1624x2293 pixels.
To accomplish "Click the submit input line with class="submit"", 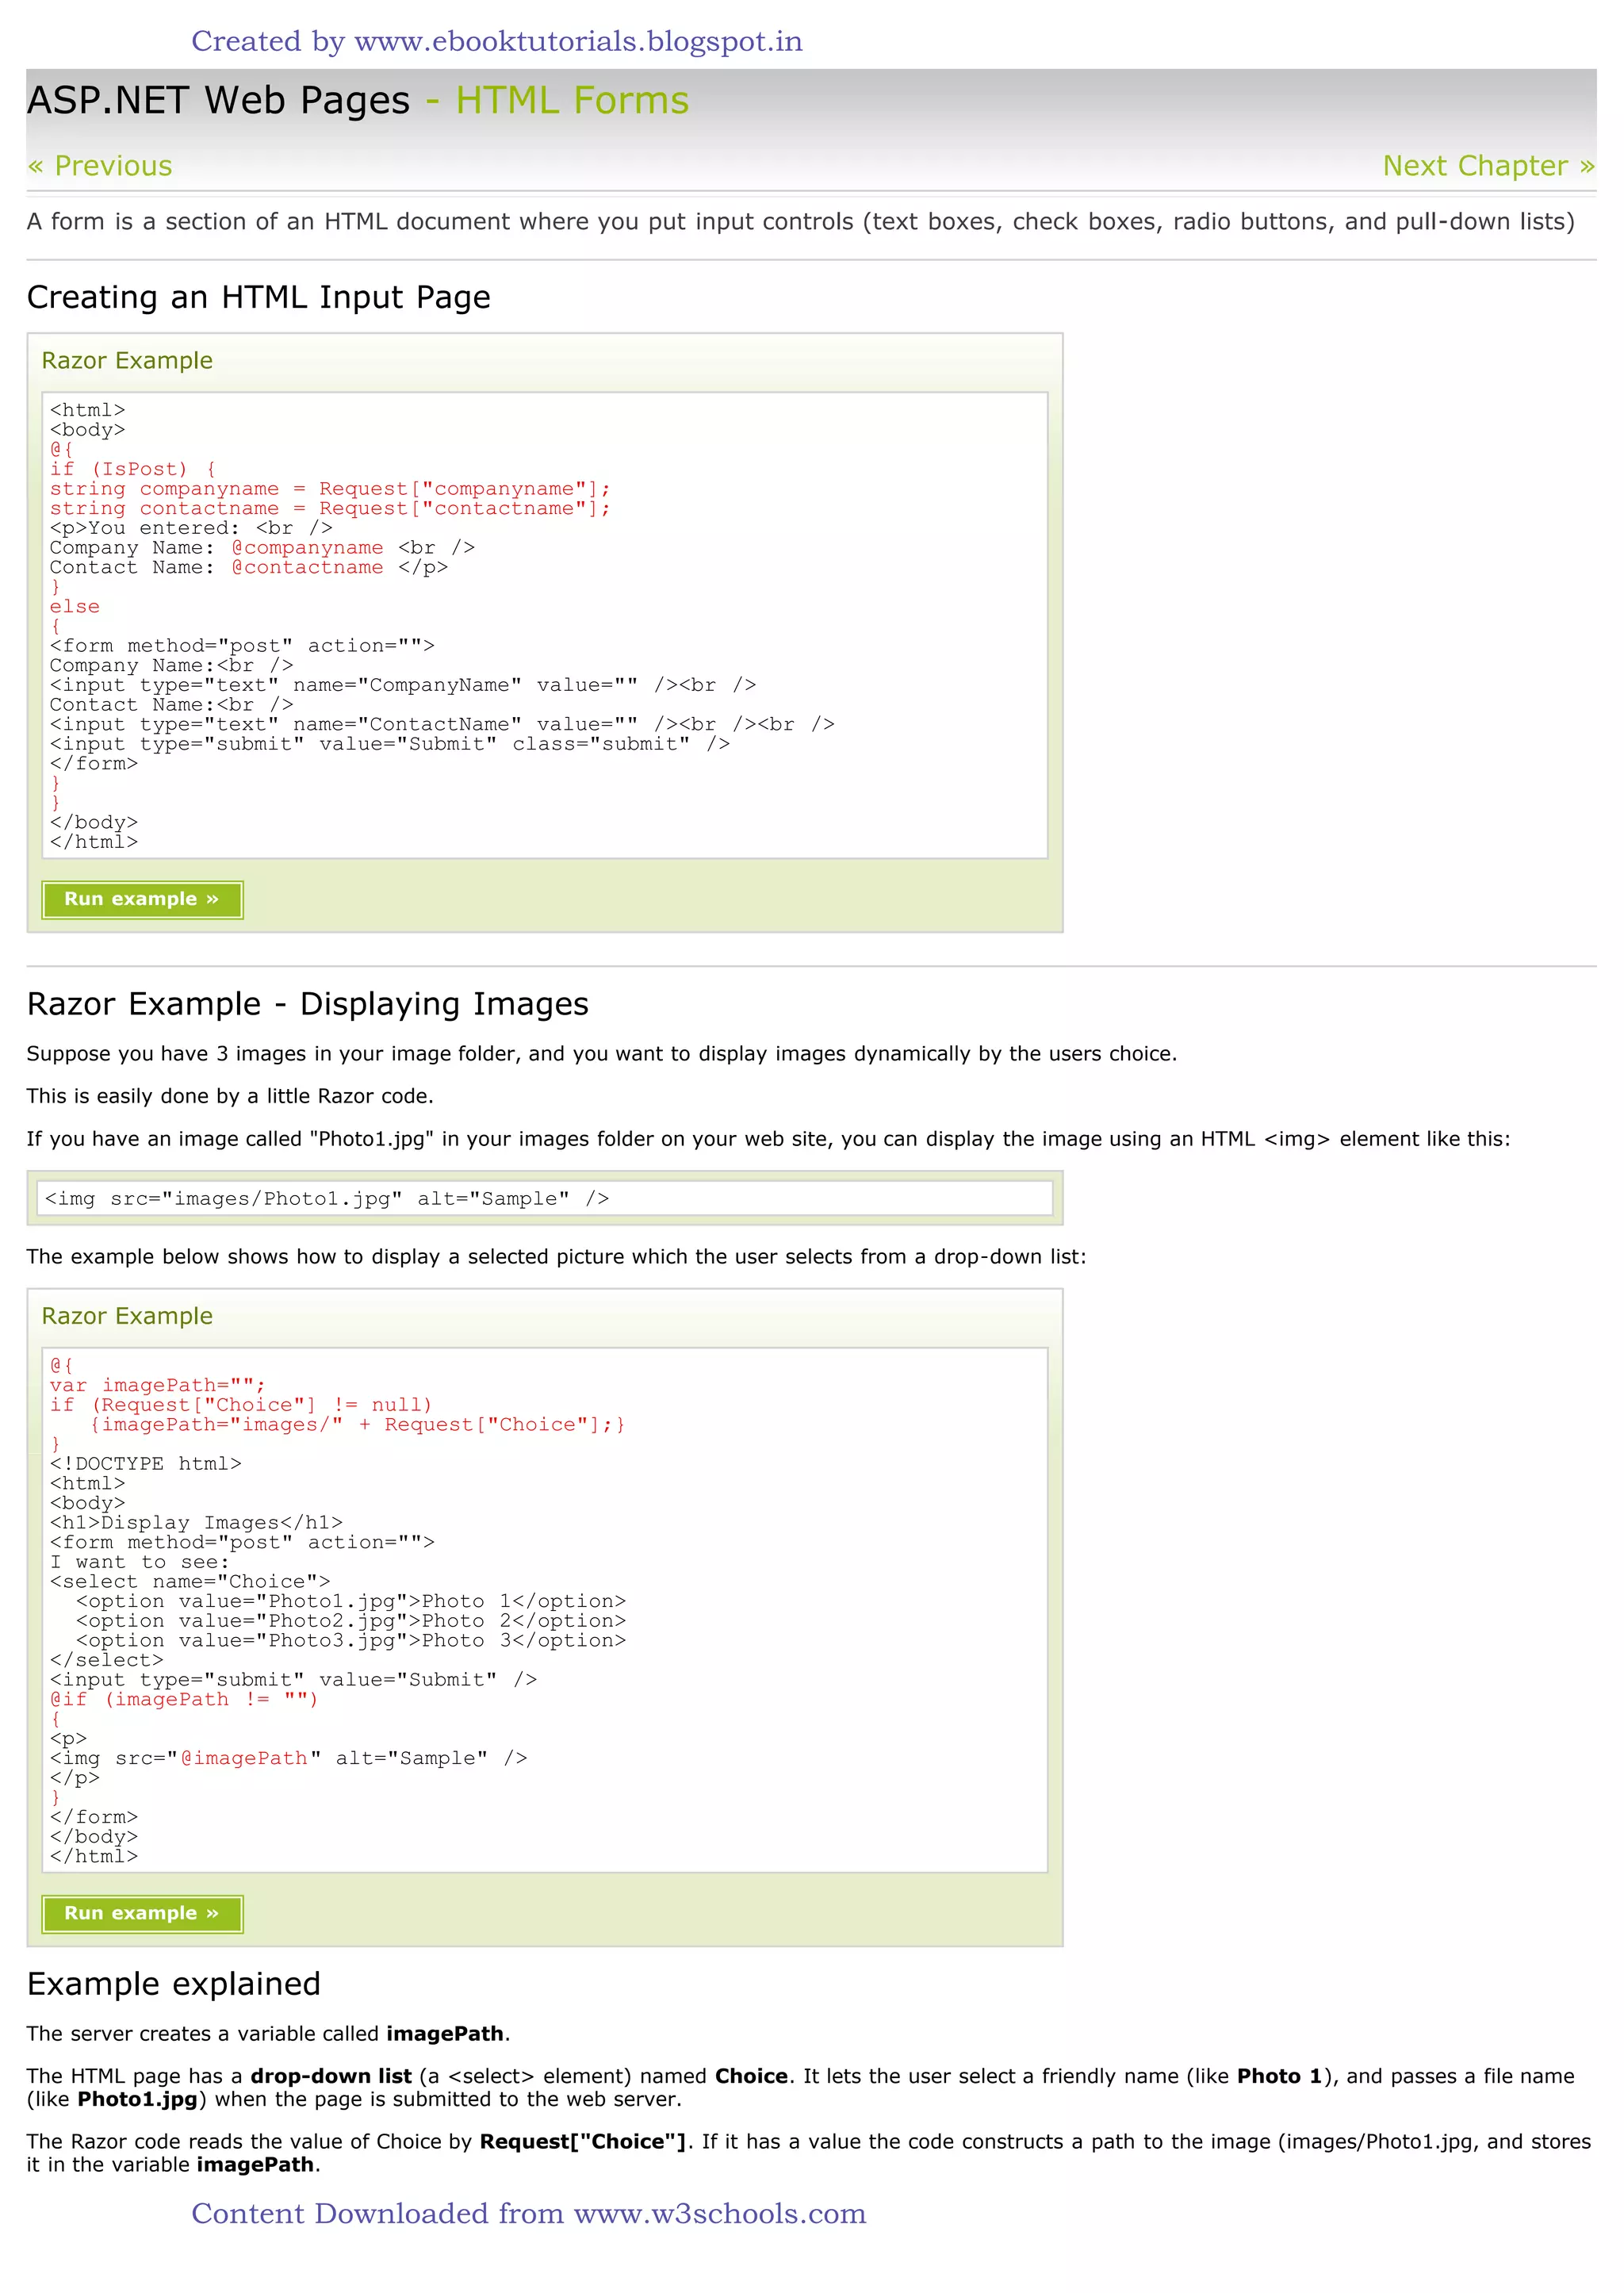I will tap(390, 744).
